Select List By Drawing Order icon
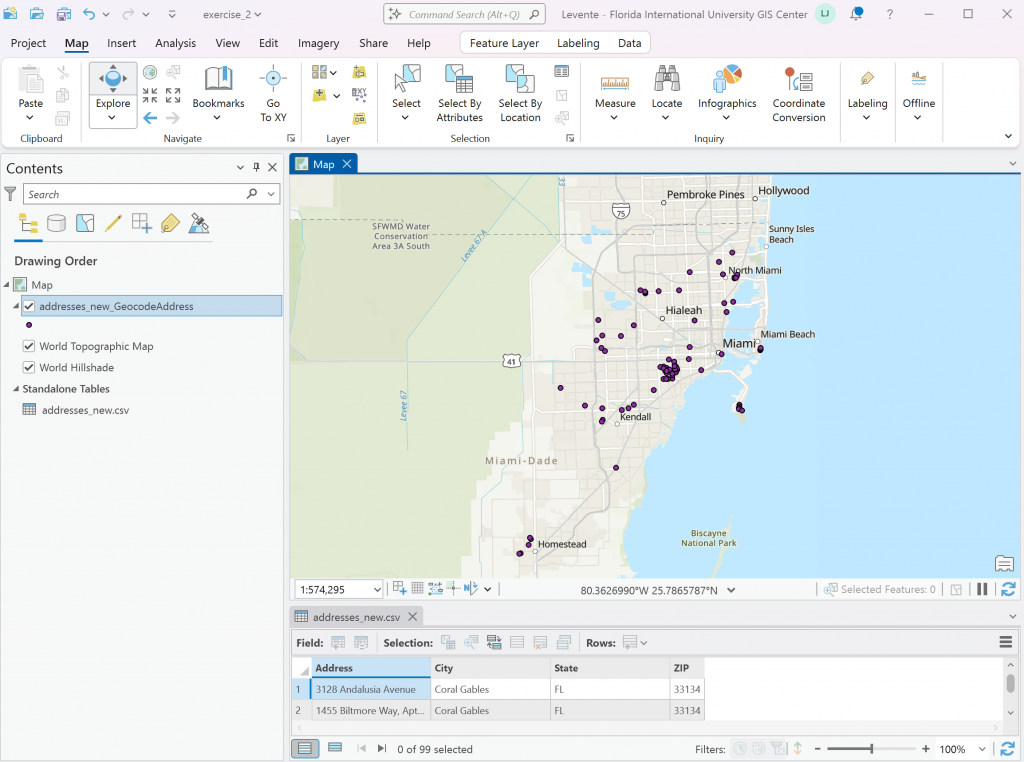 28,223
